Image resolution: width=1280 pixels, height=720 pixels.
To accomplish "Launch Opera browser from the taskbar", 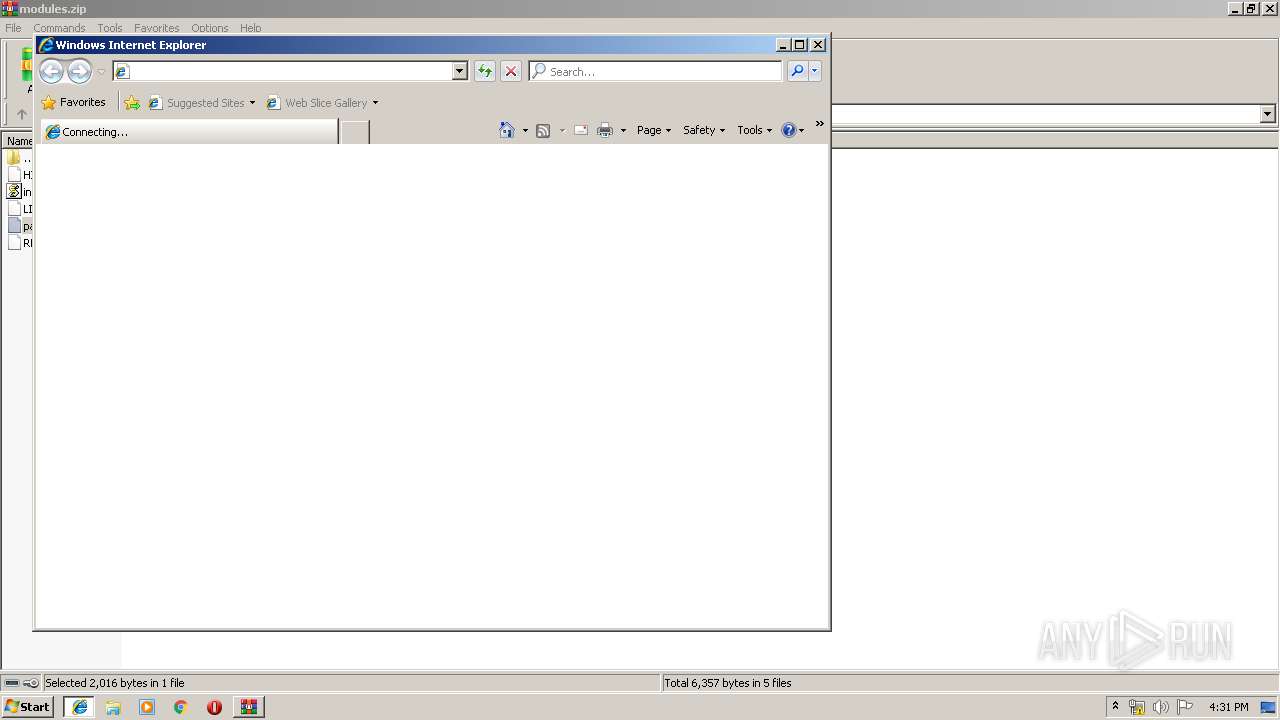I will coord(214,707).
